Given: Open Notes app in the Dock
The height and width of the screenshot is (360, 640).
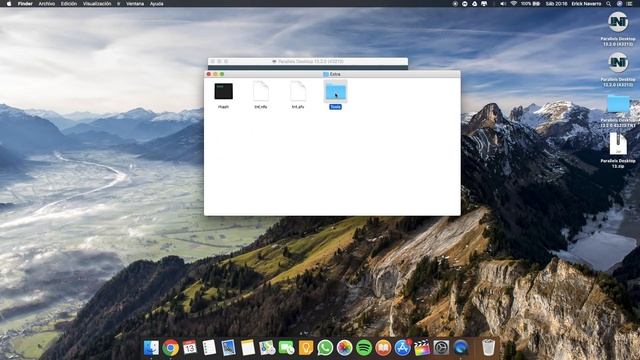Looking at the screenshot, I should [248, 348].
